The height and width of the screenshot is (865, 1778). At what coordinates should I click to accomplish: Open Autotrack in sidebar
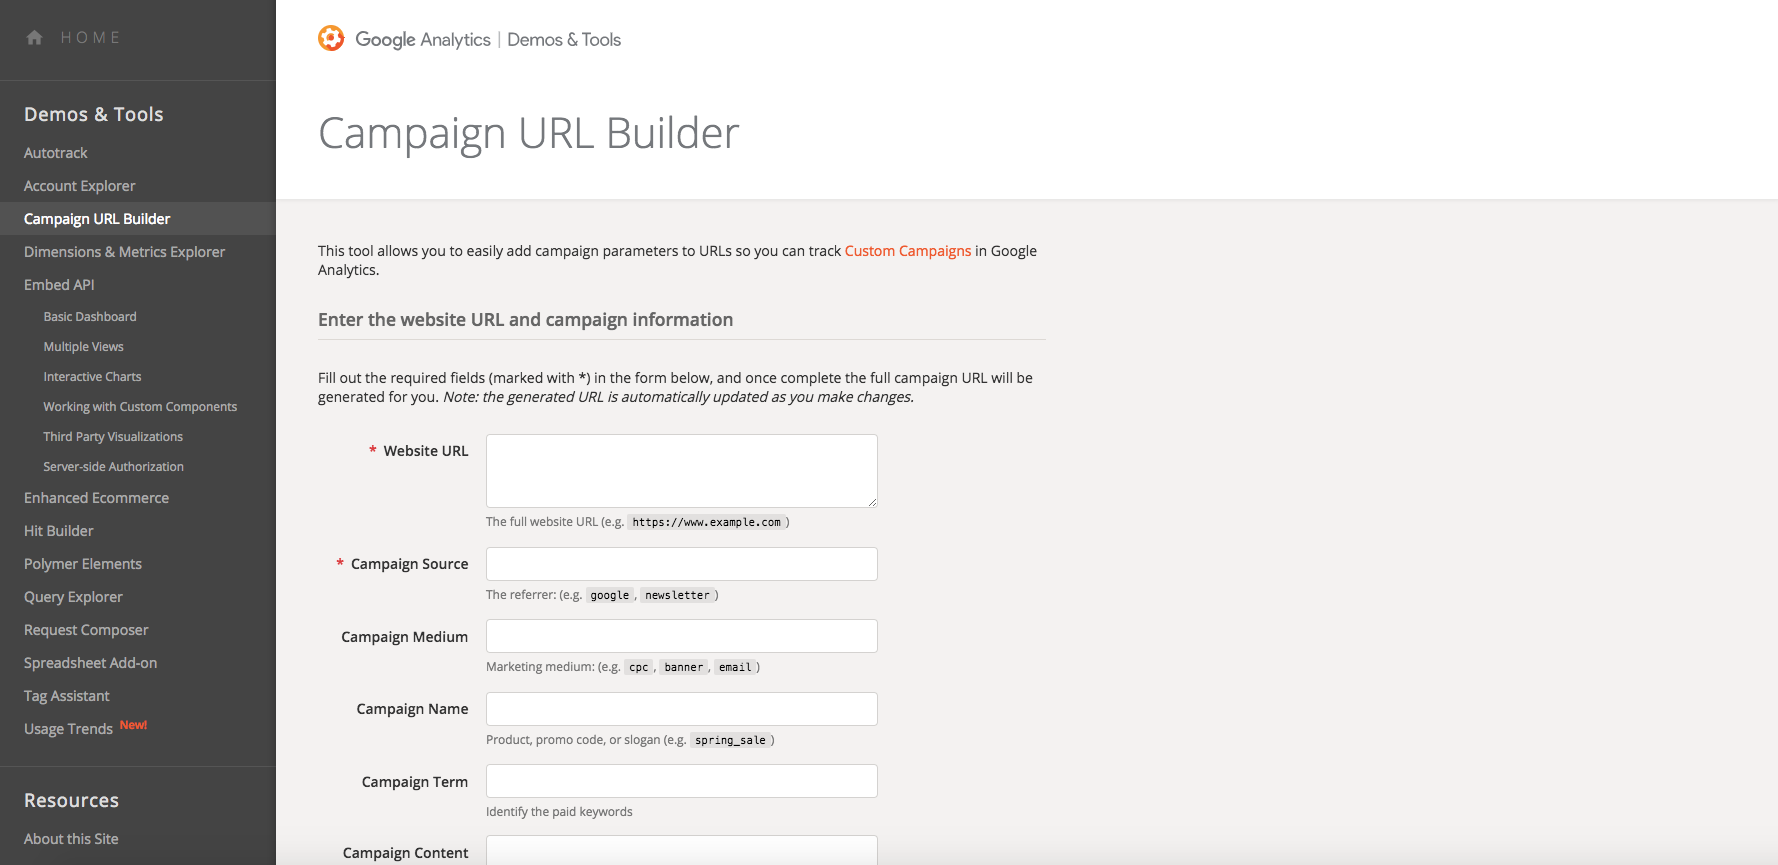[x=56, y=153]
